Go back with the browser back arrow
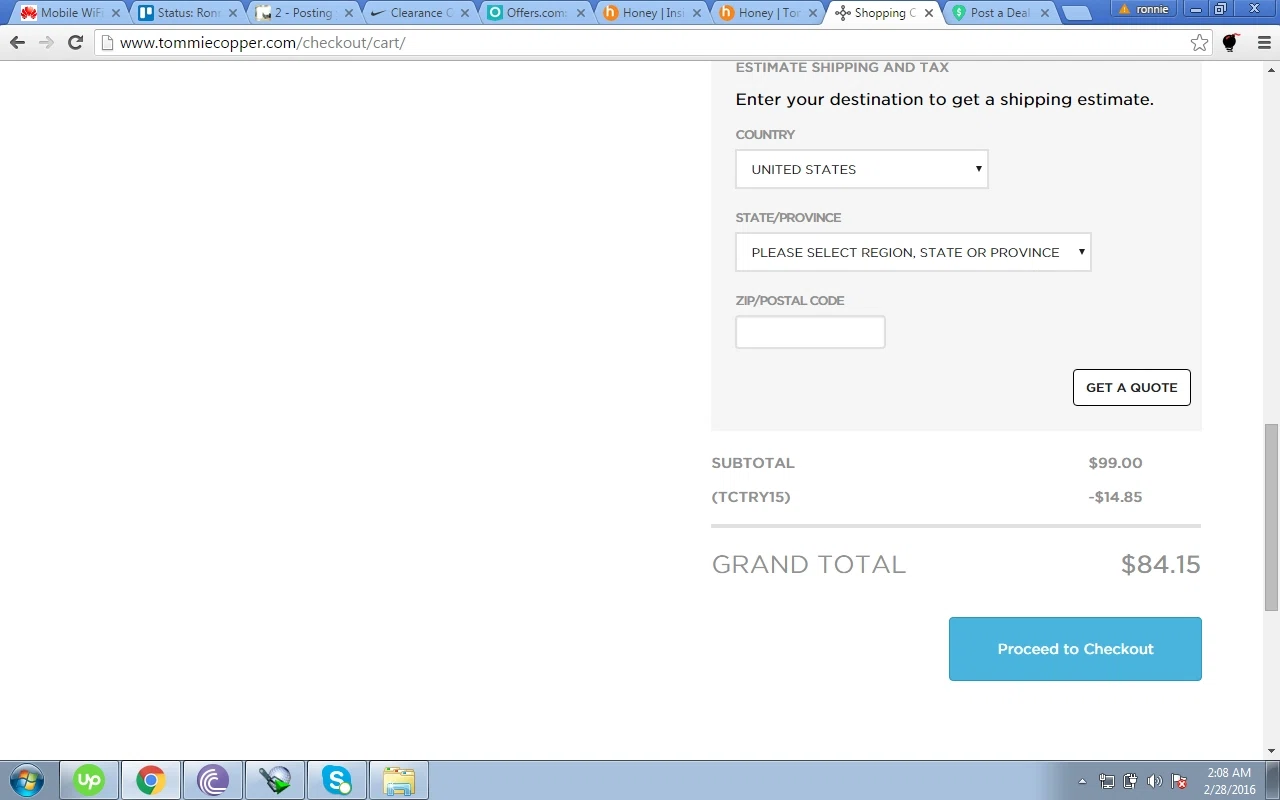The width and height of the screenshot is (1280, 800). 17,43
